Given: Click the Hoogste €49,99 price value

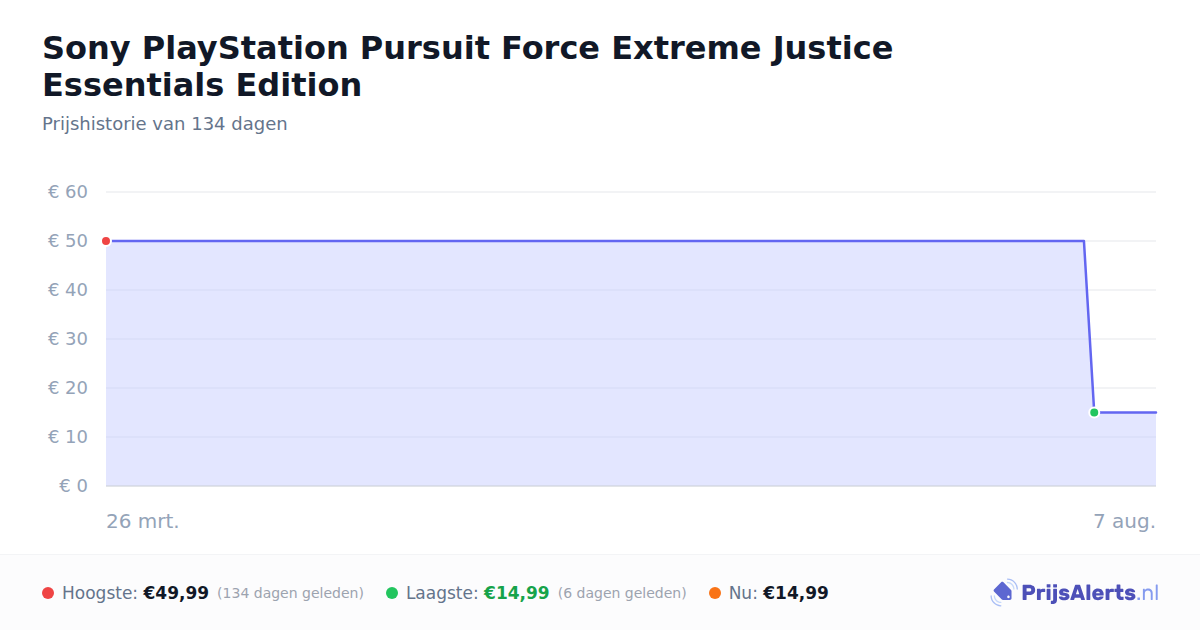Looking at the screenshot, I should [176, 593].
